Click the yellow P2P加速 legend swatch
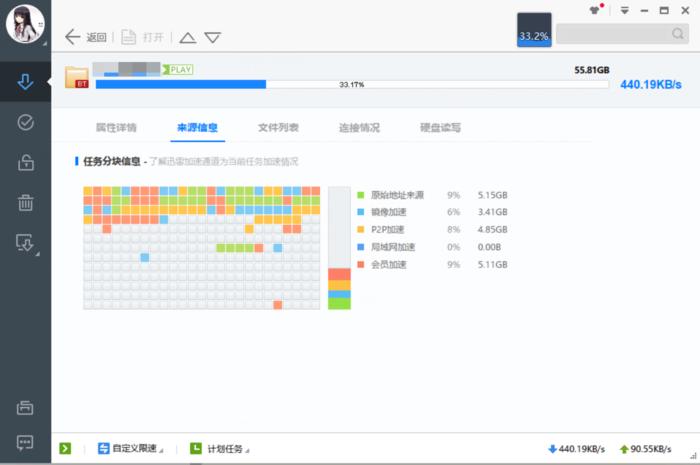Viewport: 700px width, 465px height. [361, 229]
